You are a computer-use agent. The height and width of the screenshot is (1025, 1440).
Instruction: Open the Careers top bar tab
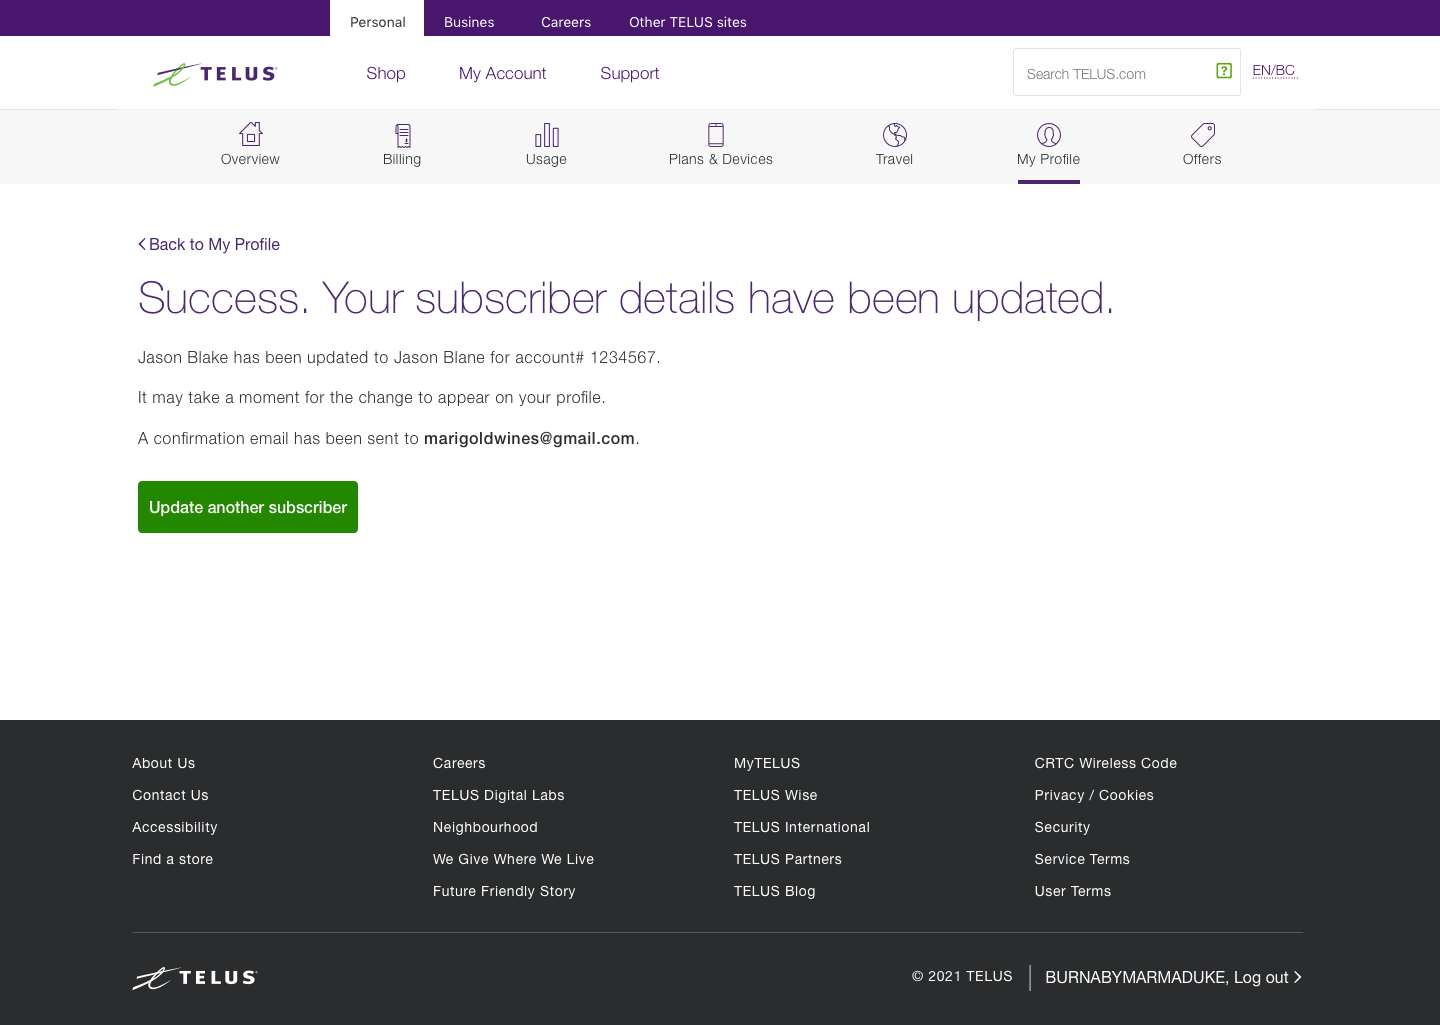click(566, 22)
